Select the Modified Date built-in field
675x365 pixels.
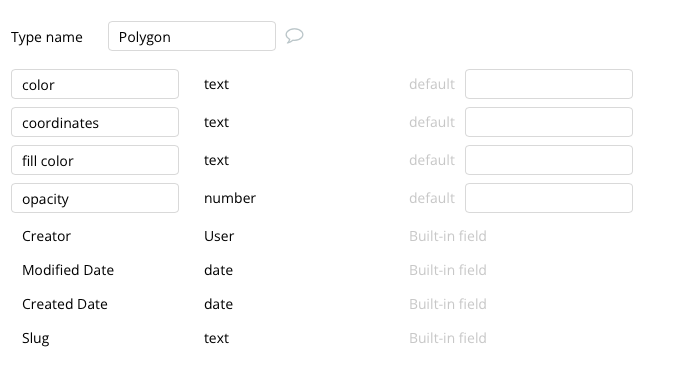(x=254, y=270)
